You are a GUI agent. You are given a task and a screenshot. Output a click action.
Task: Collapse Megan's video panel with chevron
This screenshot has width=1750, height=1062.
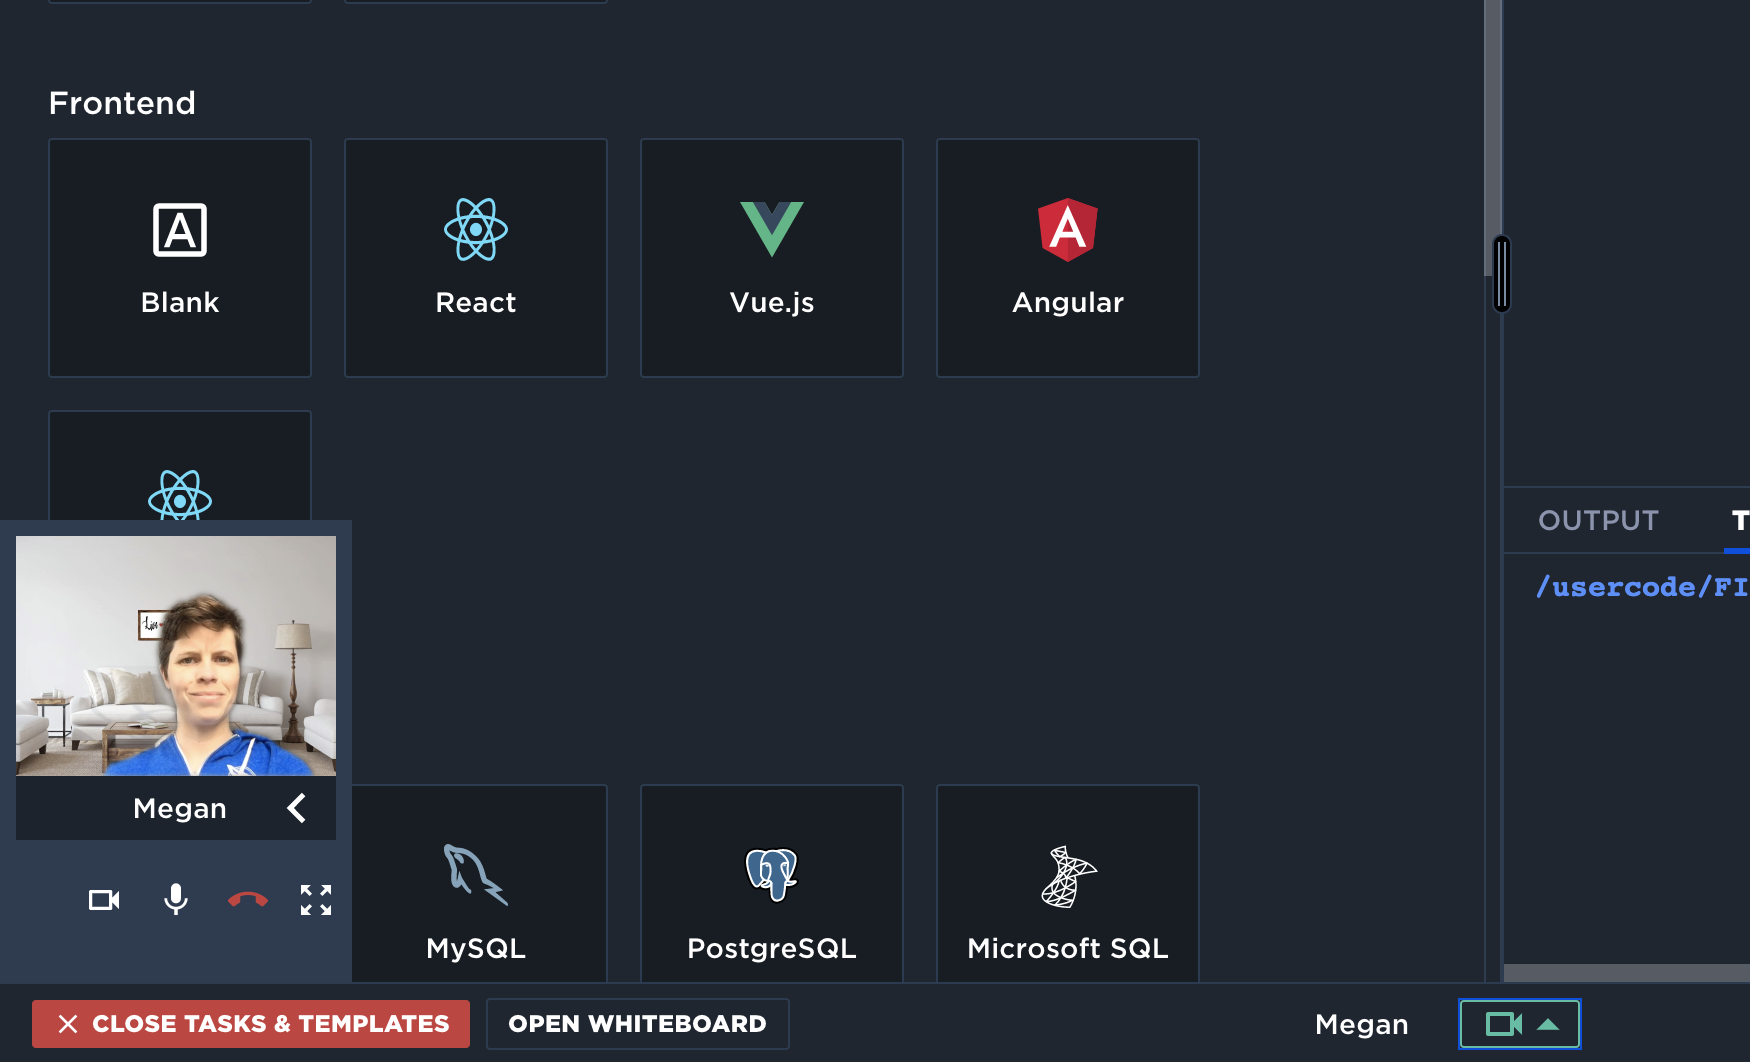[296, 808]
